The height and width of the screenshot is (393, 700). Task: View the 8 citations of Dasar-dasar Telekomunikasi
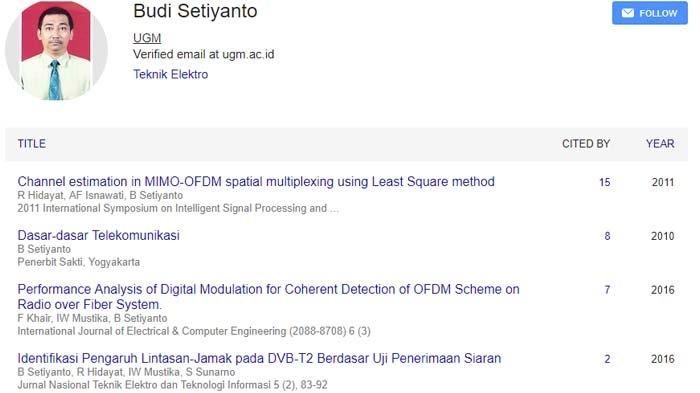click(x=607, y=236)
